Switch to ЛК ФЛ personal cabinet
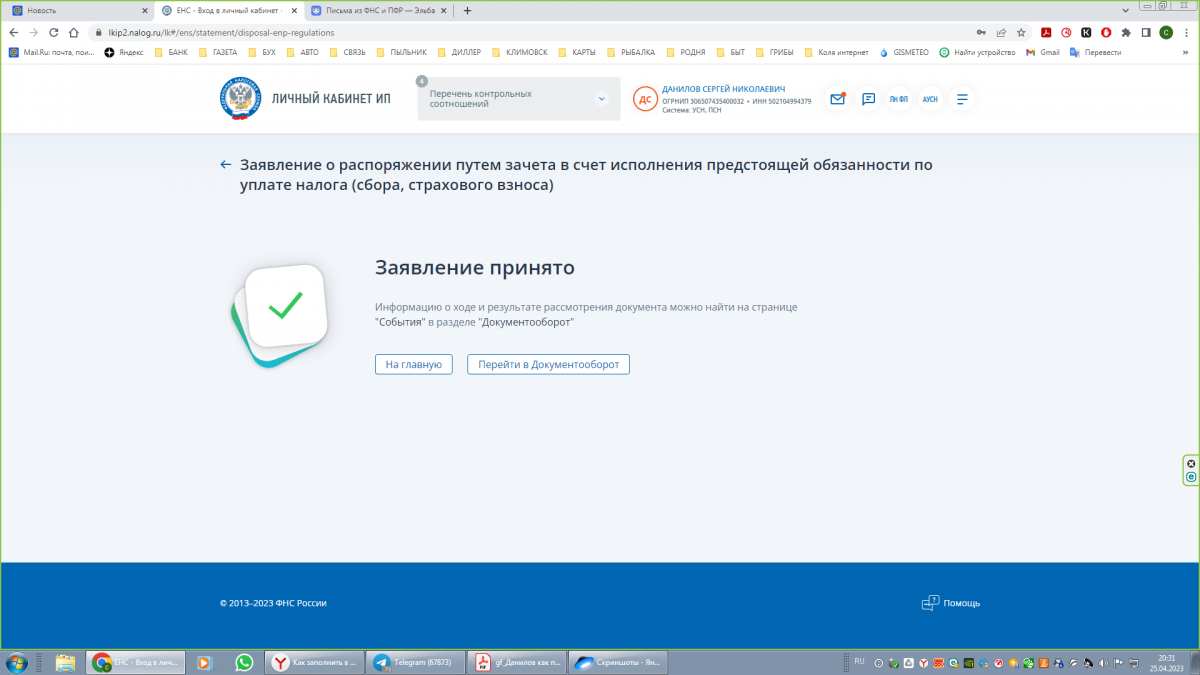This screenshot has width=1200, height=675. click(899, 99)
